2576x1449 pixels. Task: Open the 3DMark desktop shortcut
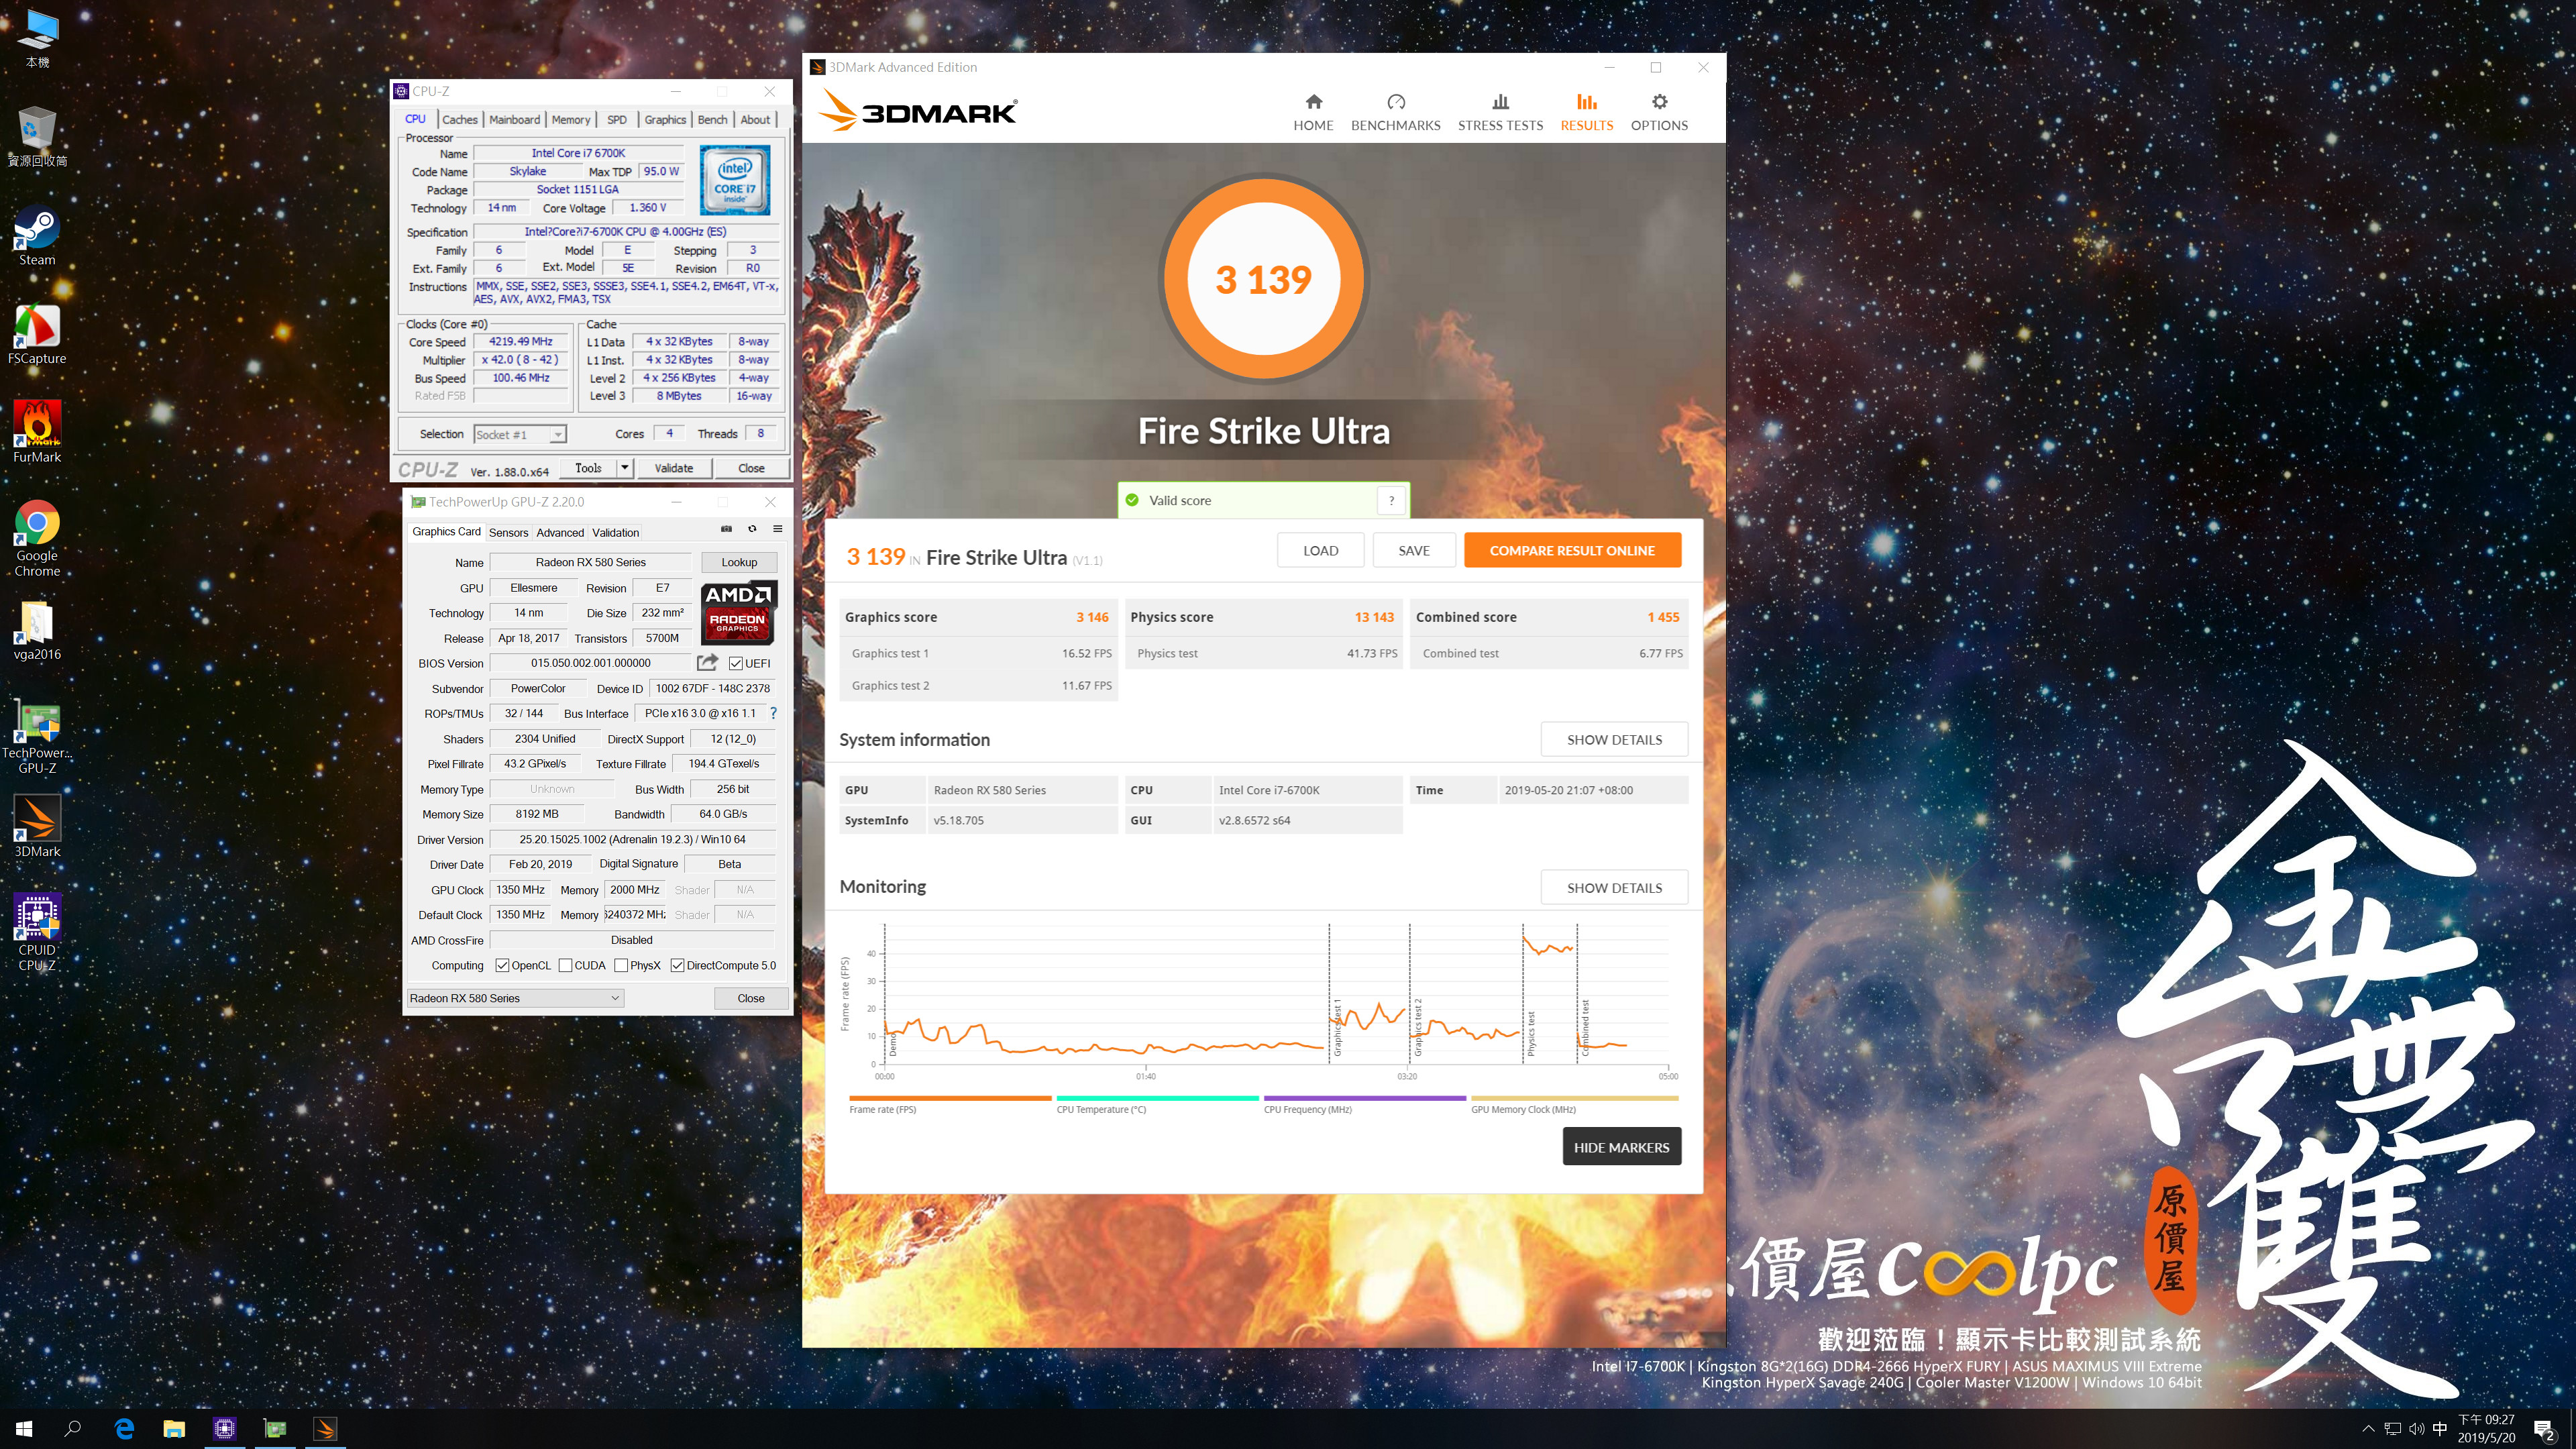(x=37, y=827)
